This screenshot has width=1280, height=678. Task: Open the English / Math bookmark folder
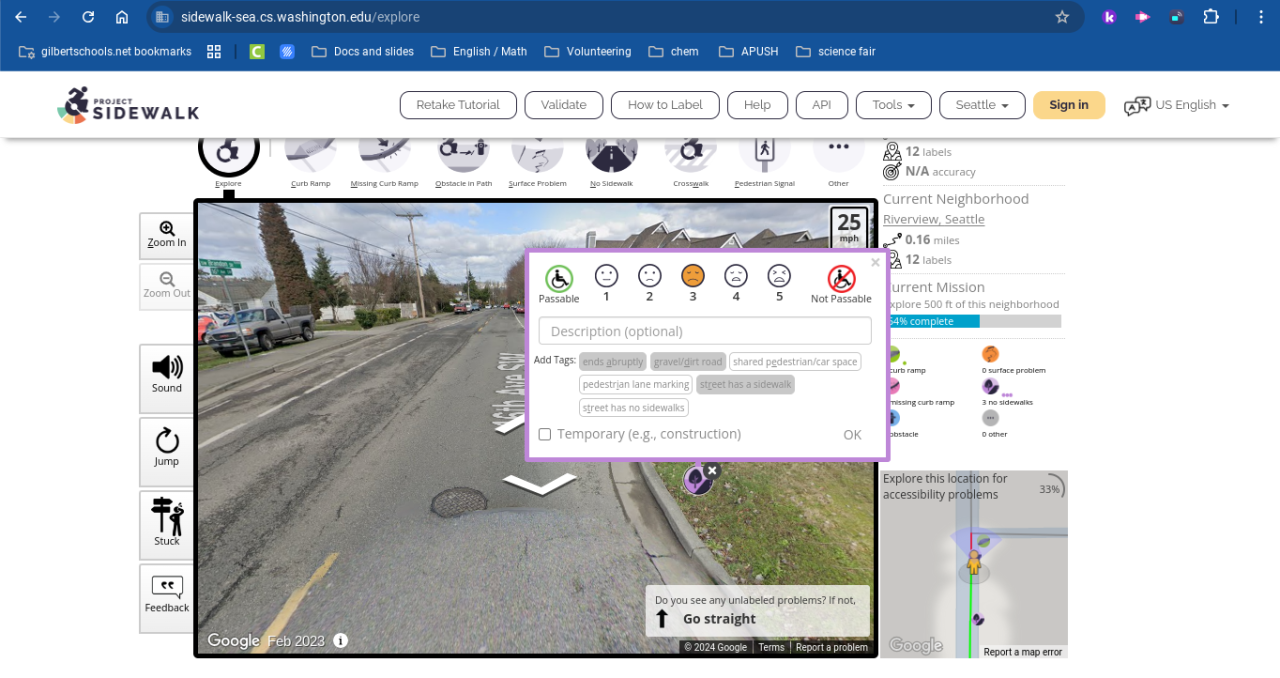click(478, 52)
